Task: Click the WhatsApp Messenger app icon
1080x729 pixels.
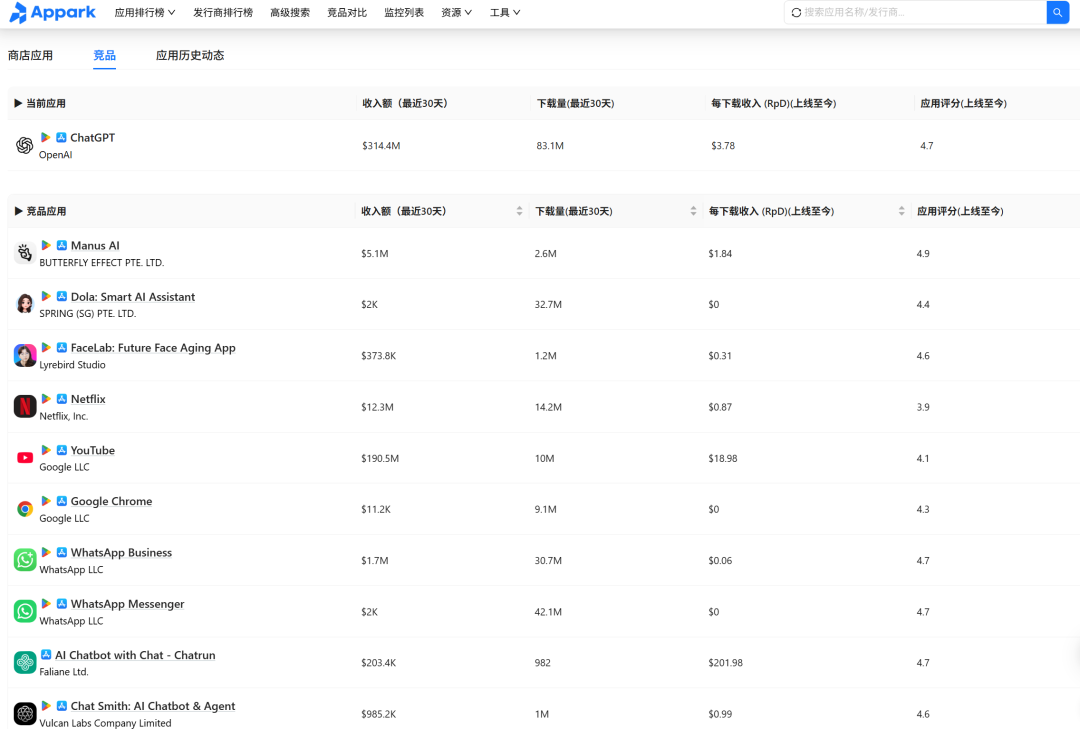Action: pyautogui.click(x=25, y=611)
